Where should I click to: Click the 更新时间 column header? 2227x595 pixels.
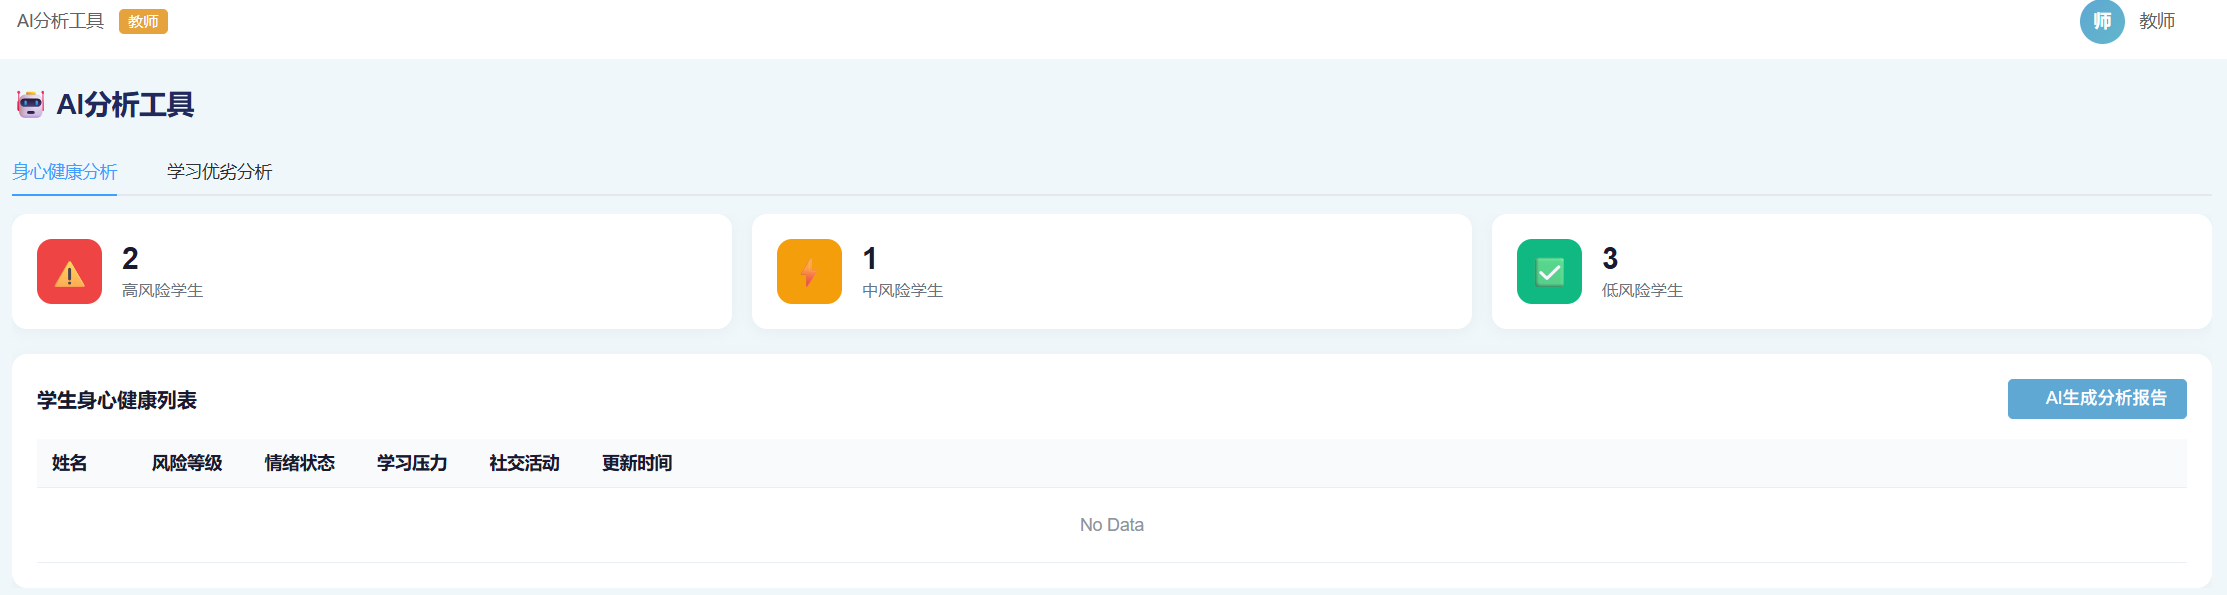coord(637,463)
